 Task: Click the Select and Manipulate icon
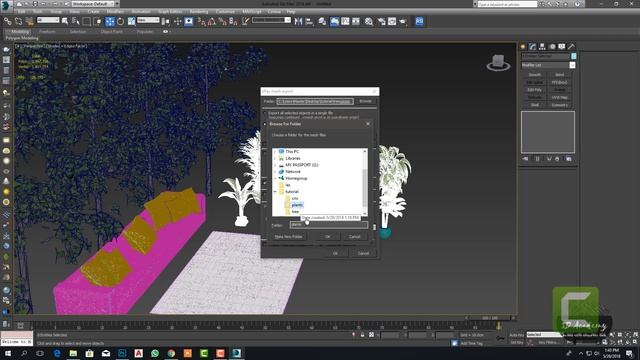pyautogui.click(x=178, y=21)
